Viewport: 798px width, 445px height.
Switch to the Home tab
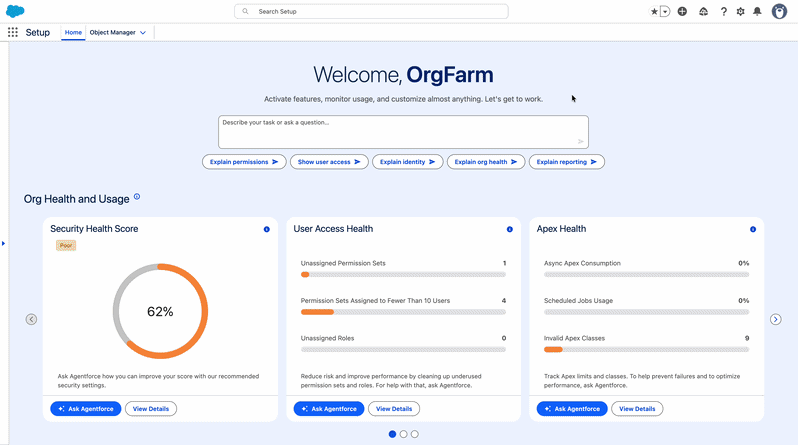tap(73, 33)
